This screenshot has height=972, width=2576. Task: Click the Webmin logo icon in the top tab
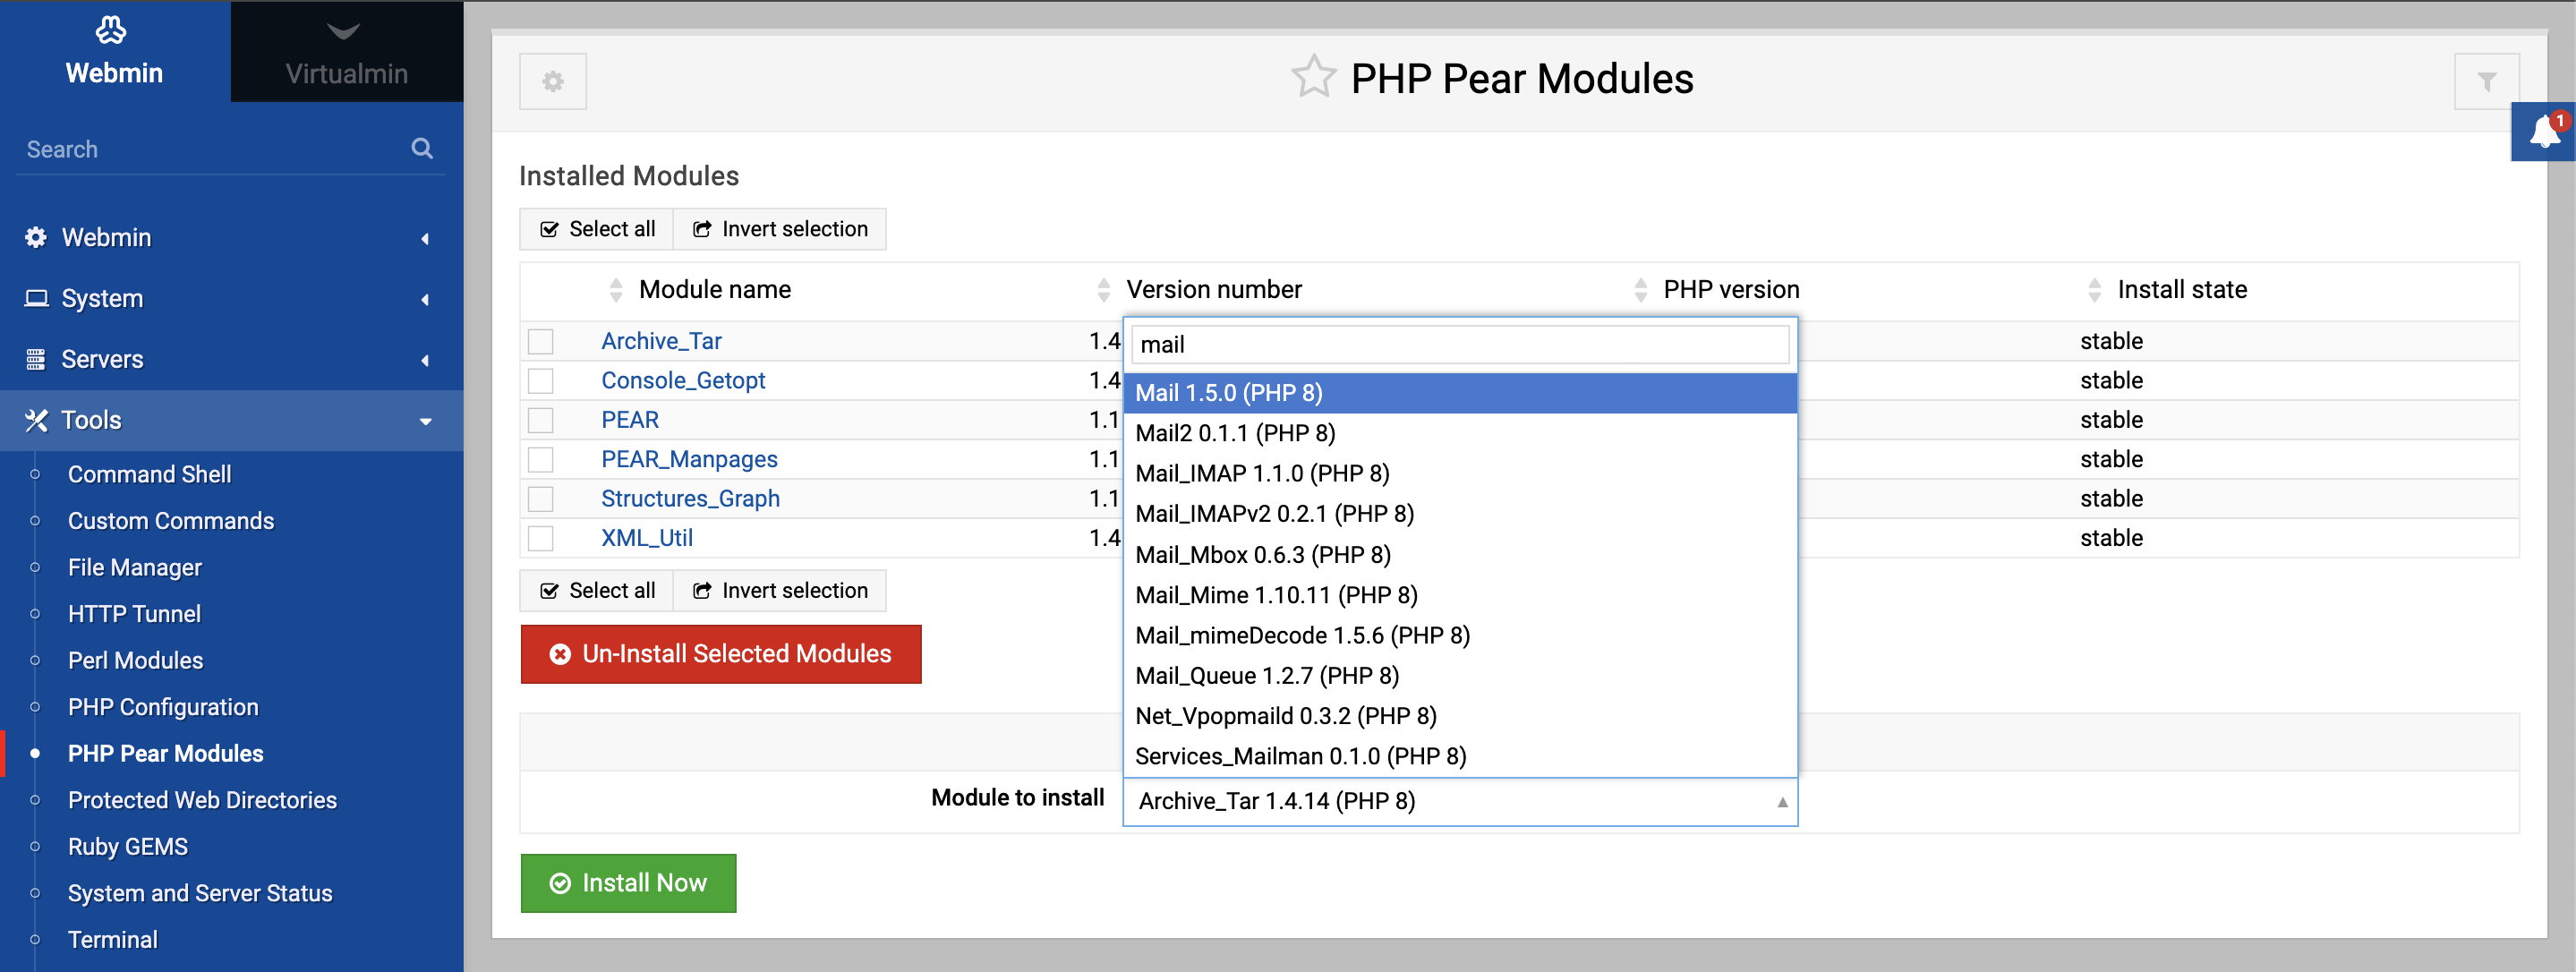click(111, 30)
